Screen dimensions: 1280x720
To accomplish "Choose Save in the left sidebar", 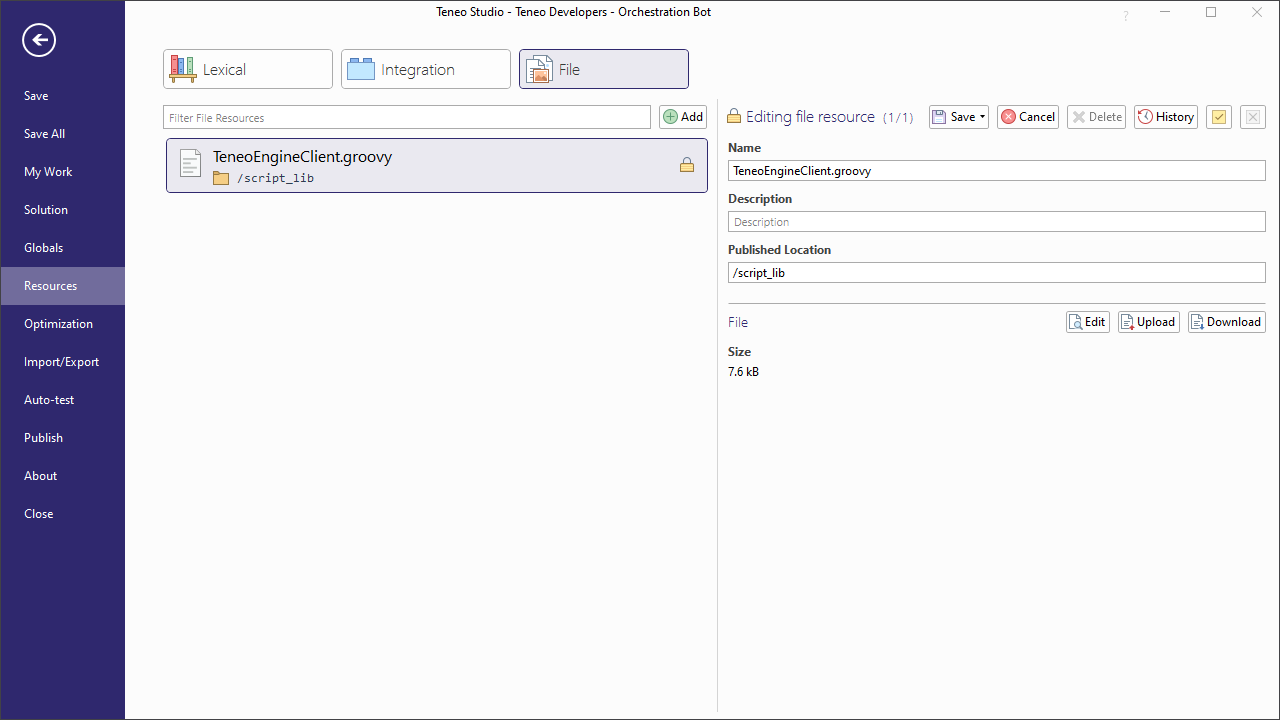I will [62, 96].
